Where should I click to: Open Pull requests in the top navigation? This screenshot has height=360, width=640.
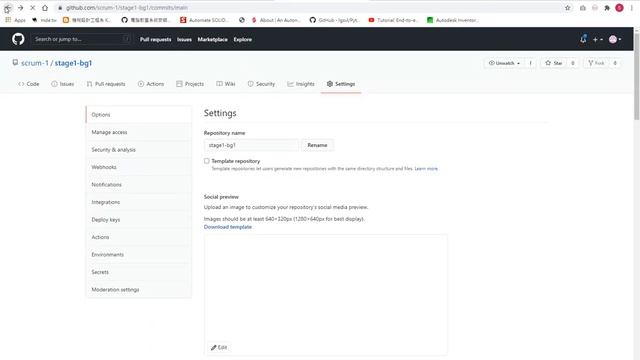156,40
